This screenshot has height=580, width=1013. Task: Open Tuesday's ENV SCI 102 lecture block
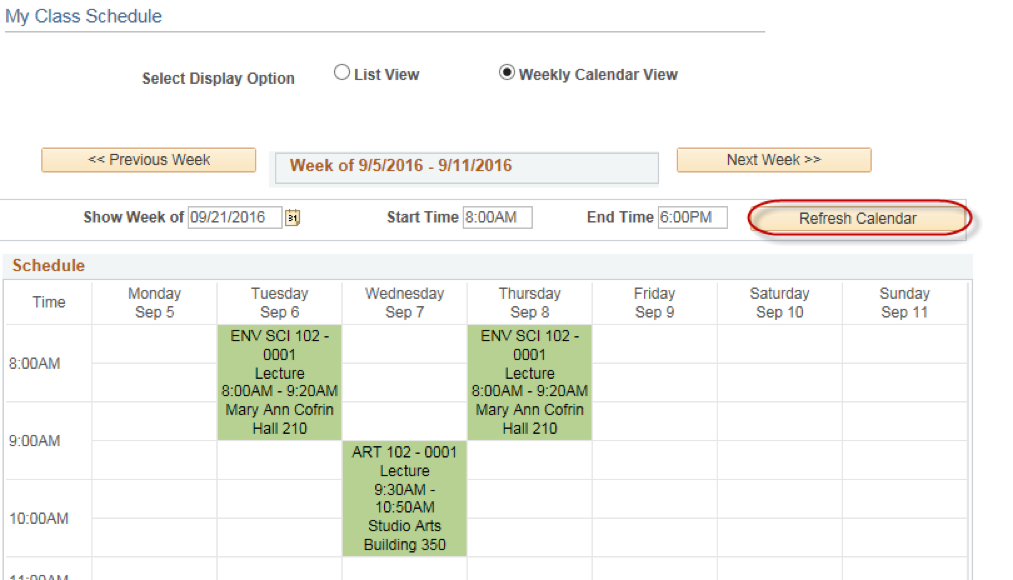[279, 382]
